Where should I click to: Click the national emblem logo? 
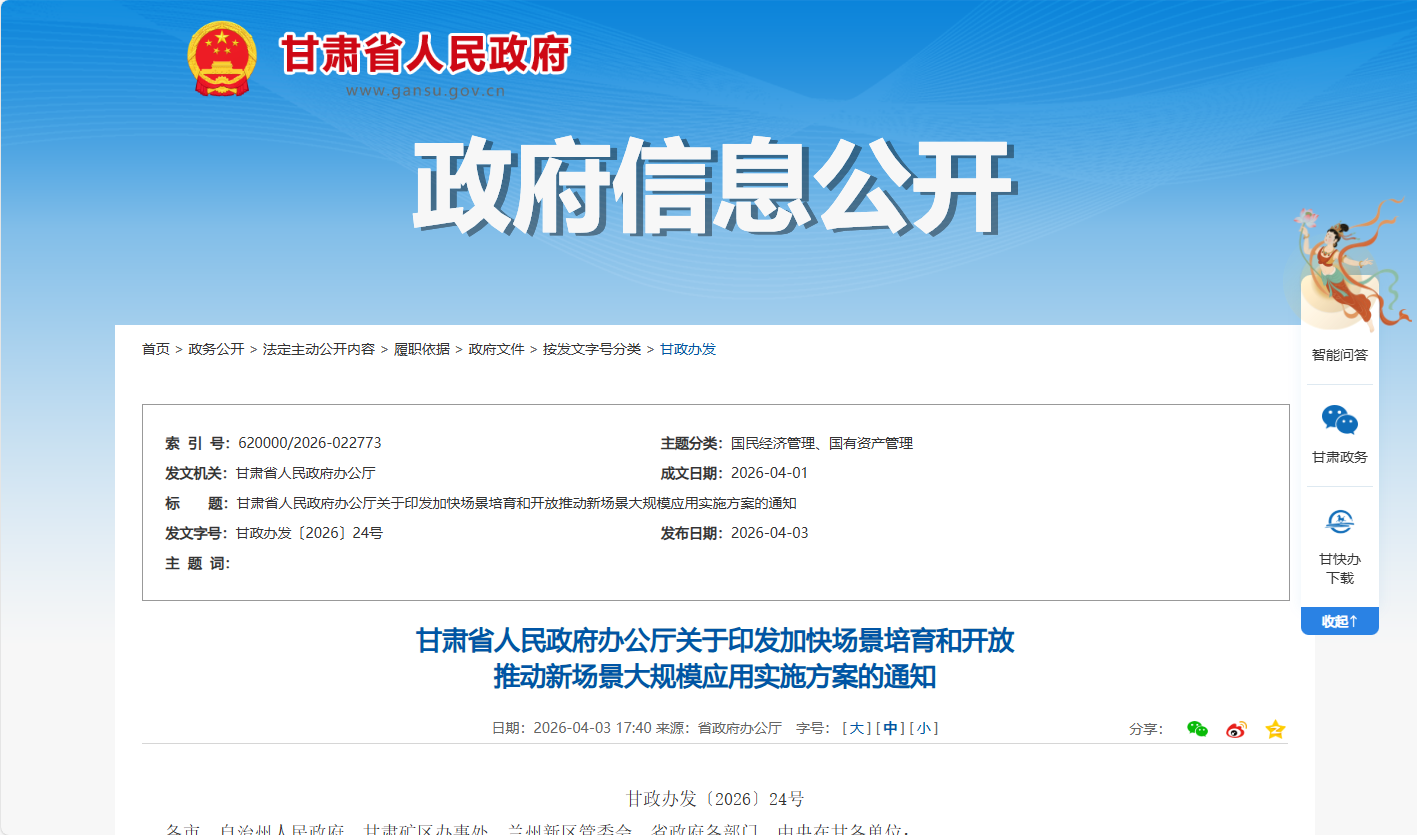click(222, 58)
